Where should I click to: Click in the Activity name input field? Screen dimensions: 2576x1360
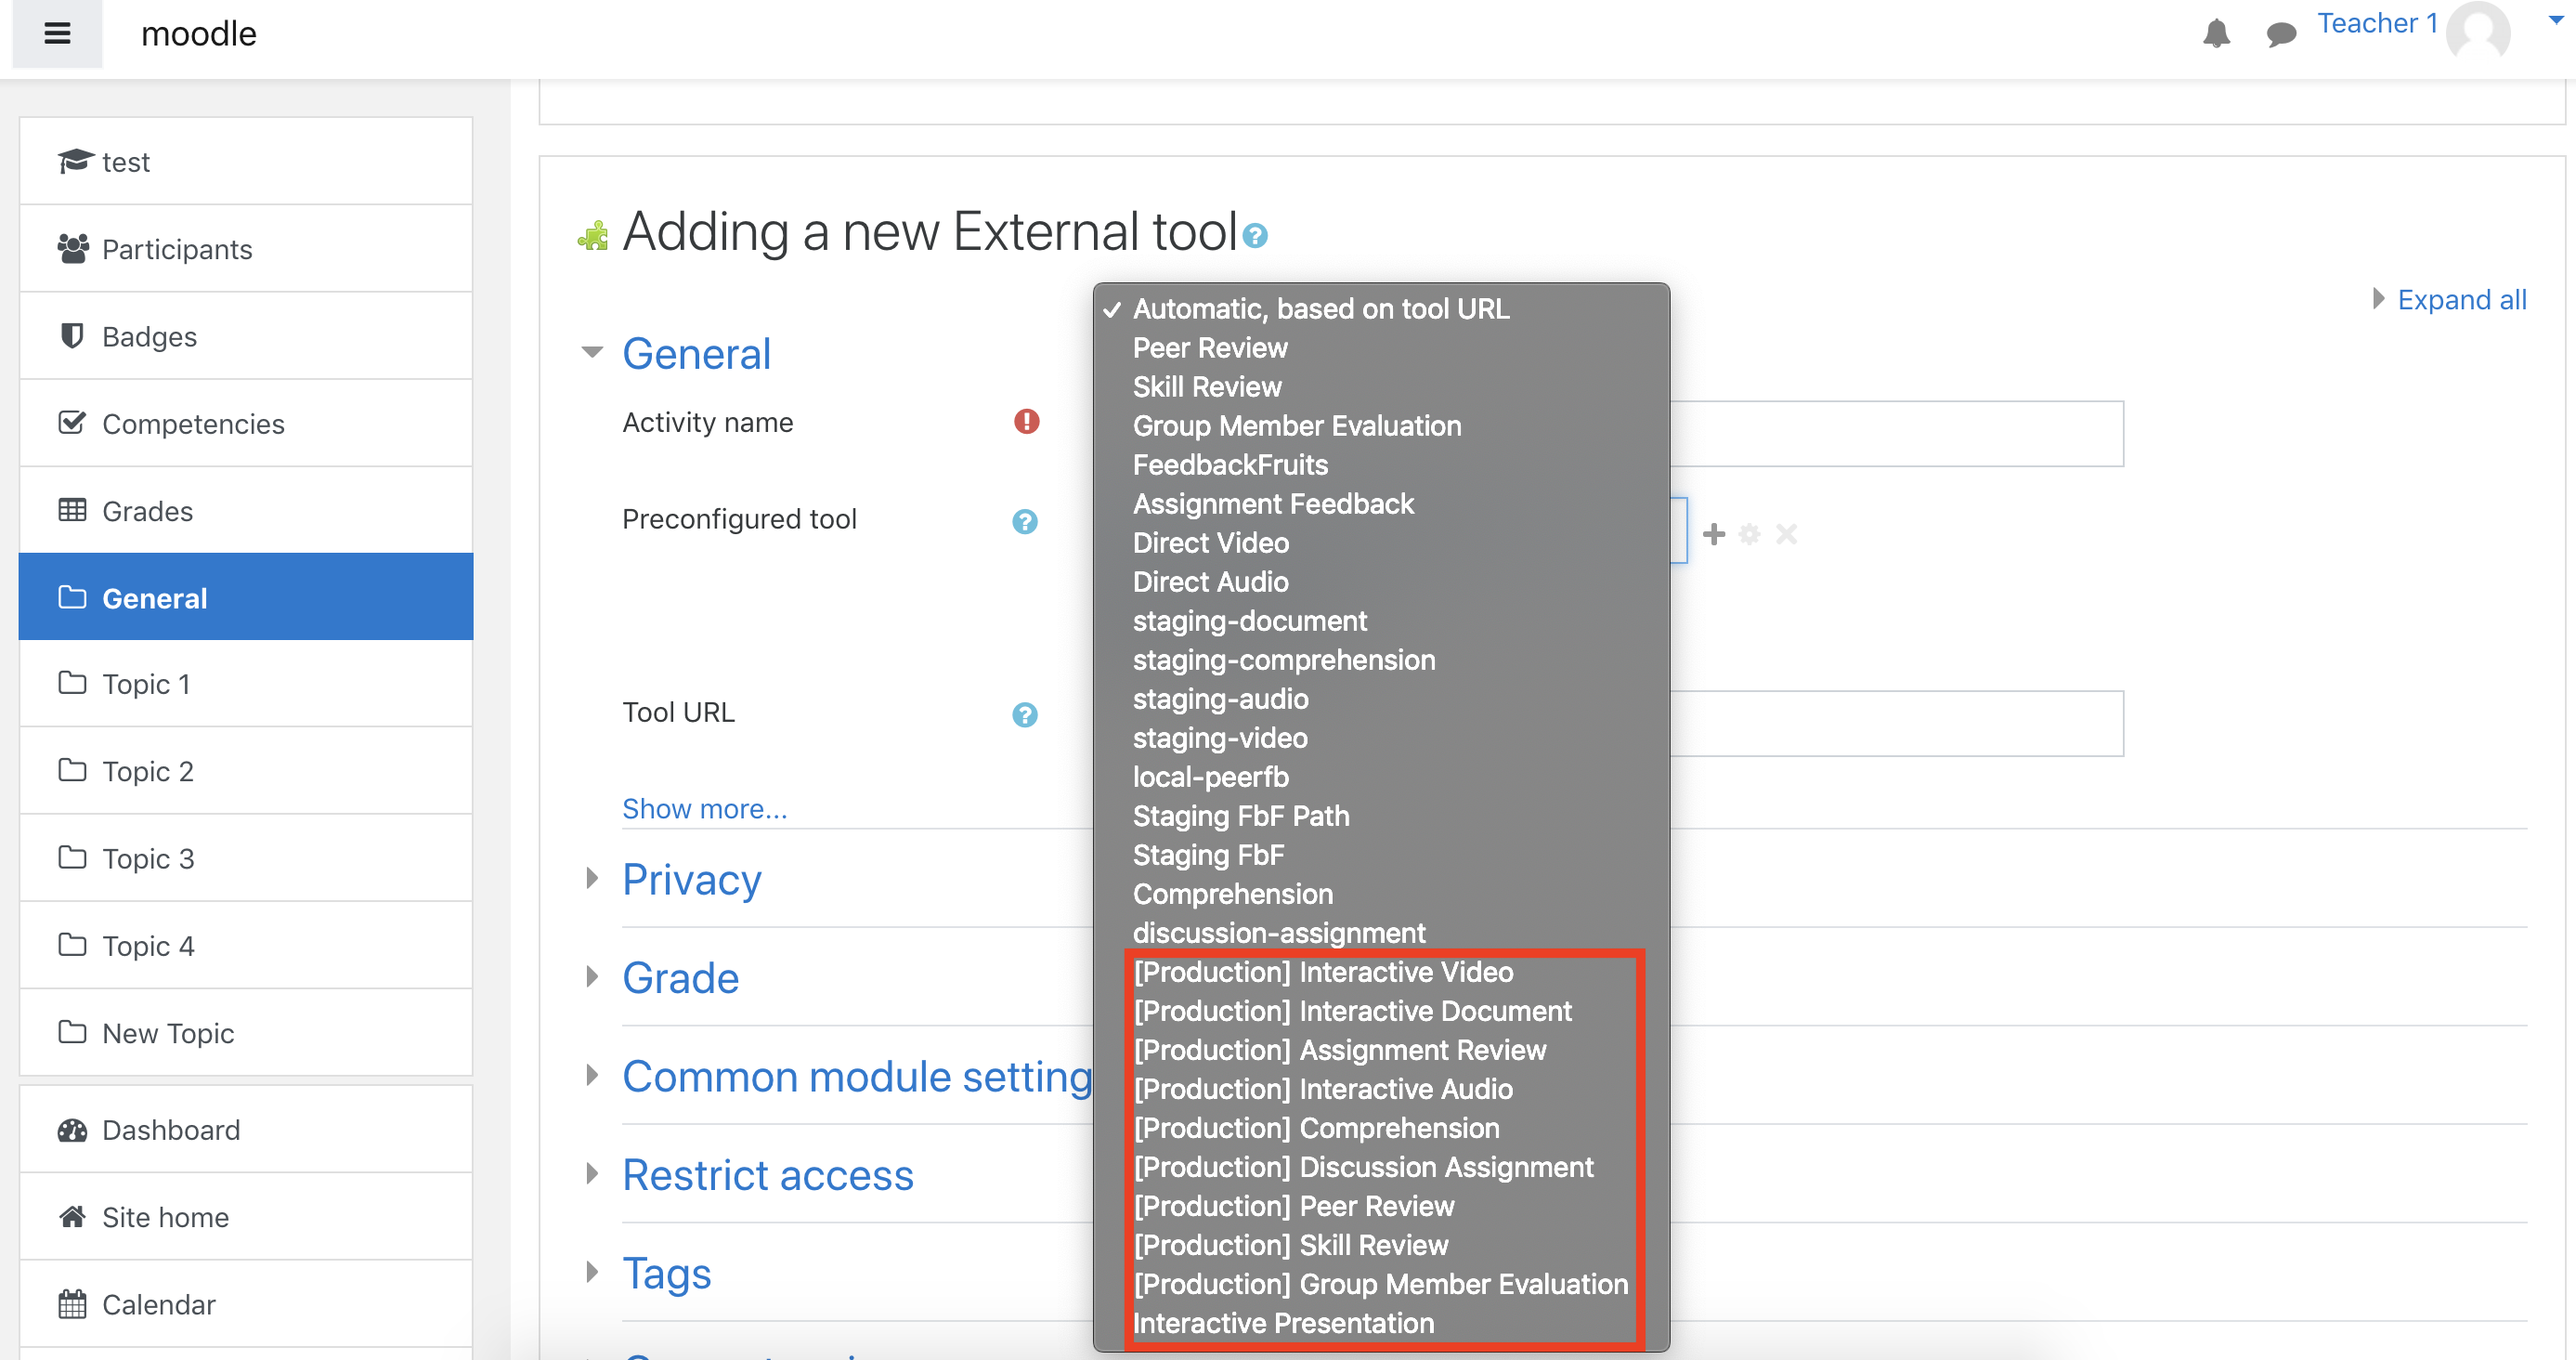tap(1896, 433)
